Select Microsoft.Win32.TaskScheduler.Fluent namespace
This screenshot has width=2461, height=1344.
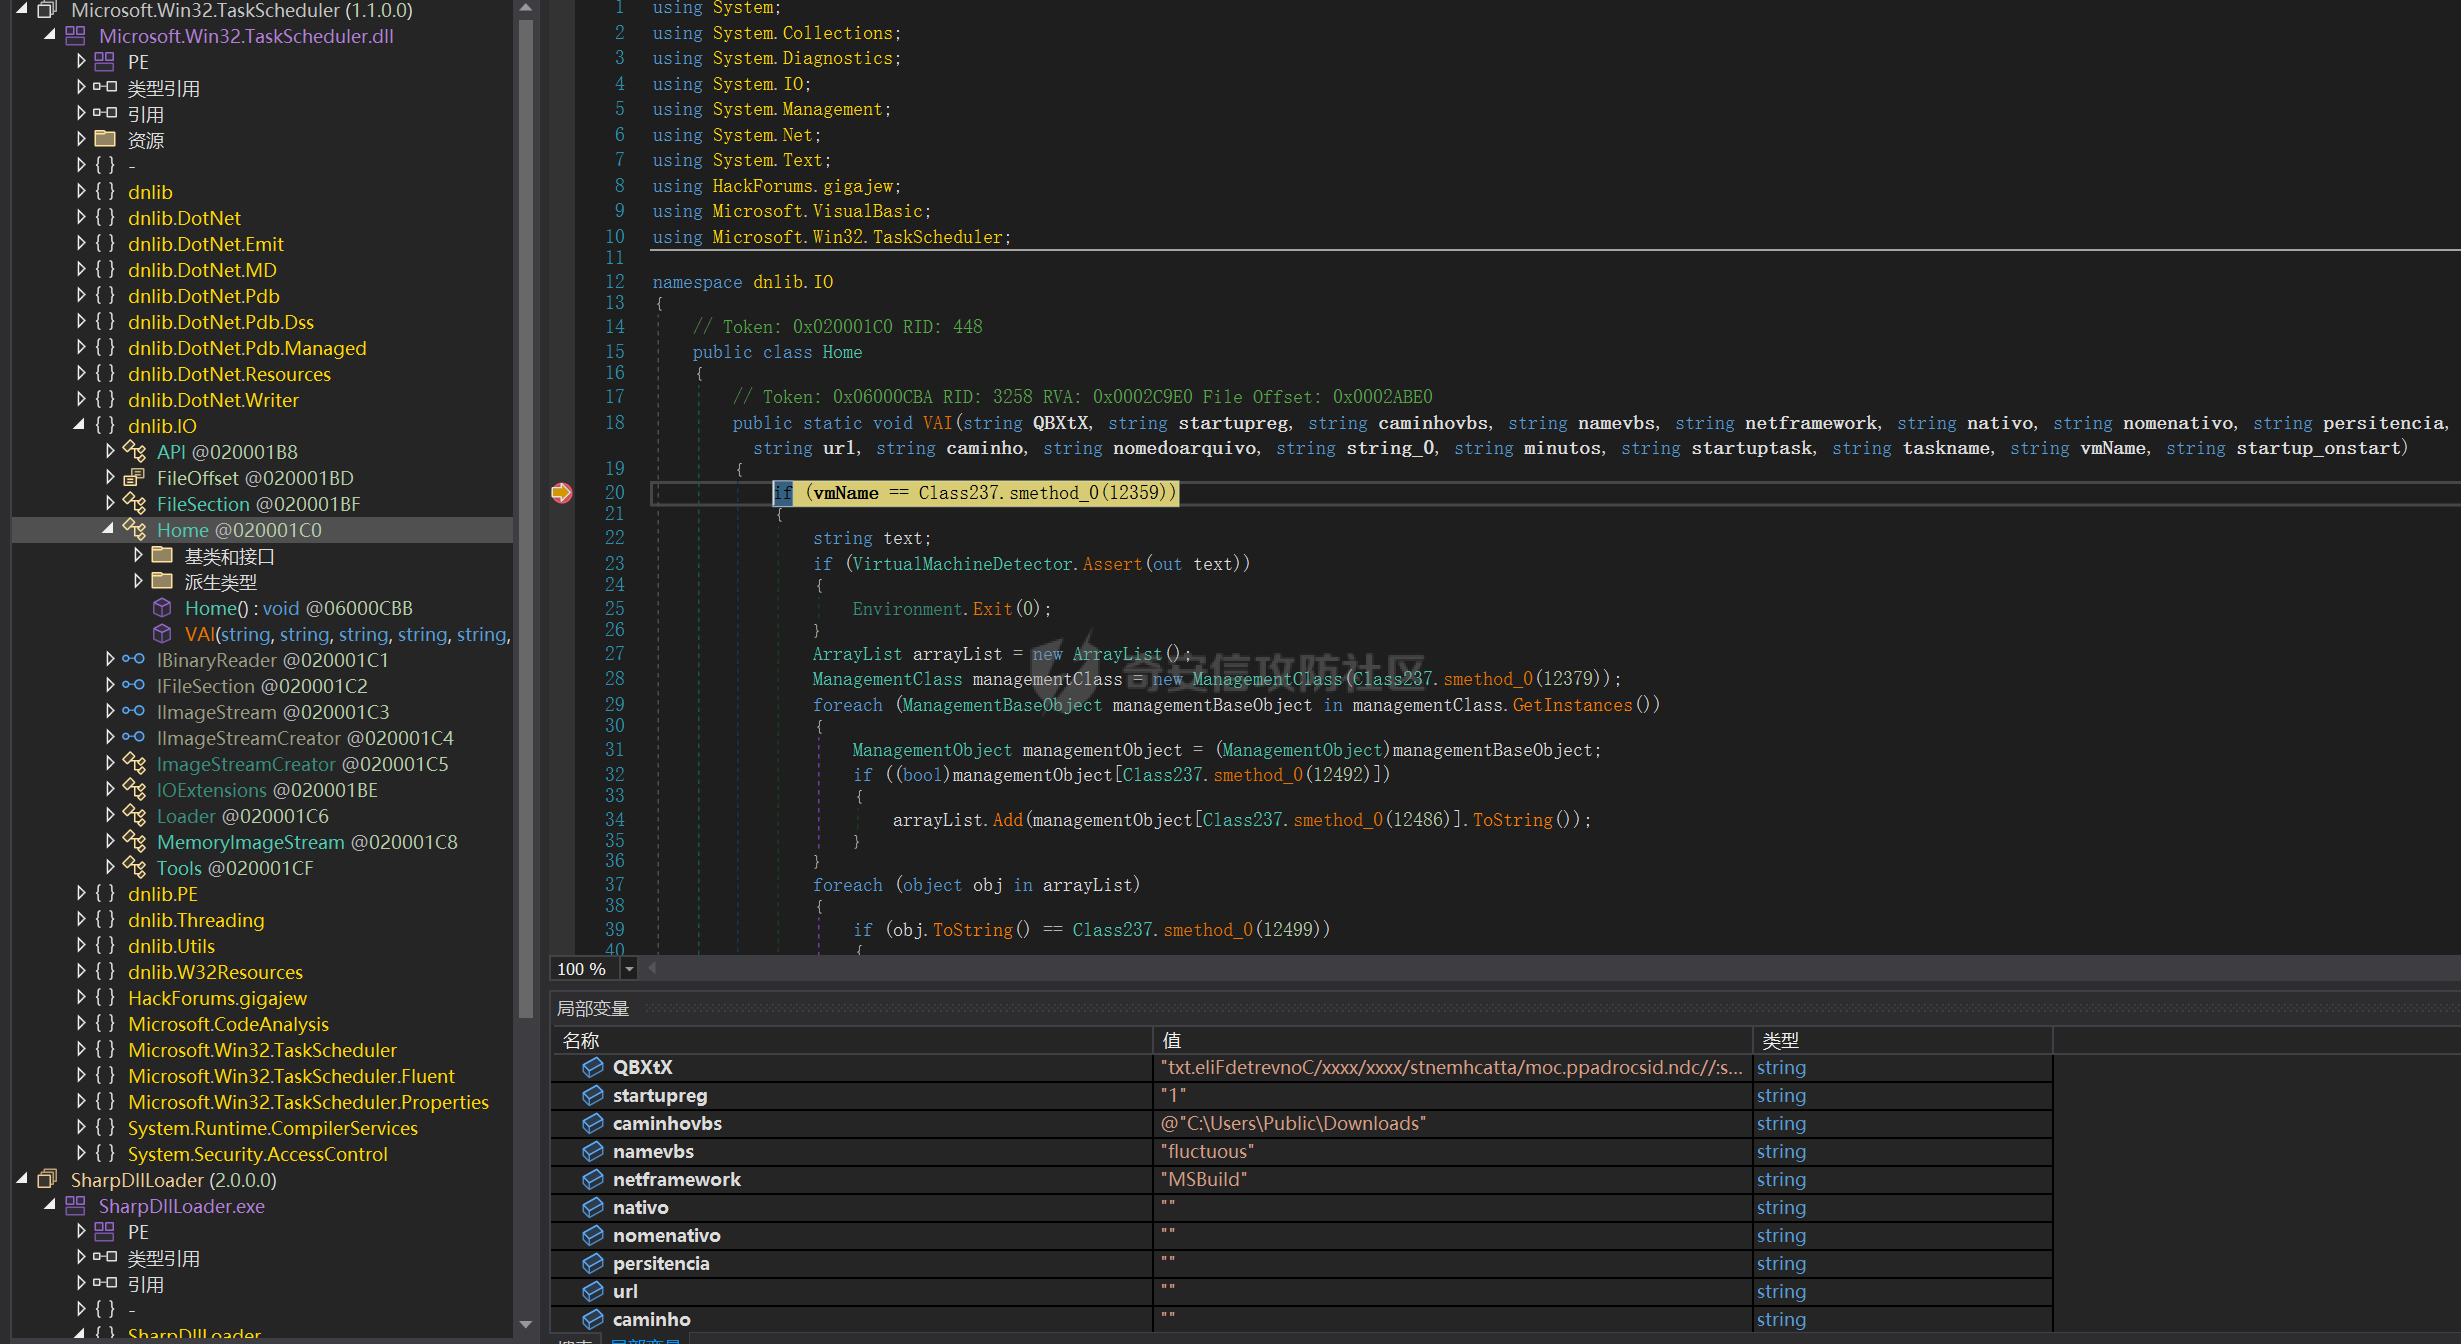click(x=291, y=1076)
